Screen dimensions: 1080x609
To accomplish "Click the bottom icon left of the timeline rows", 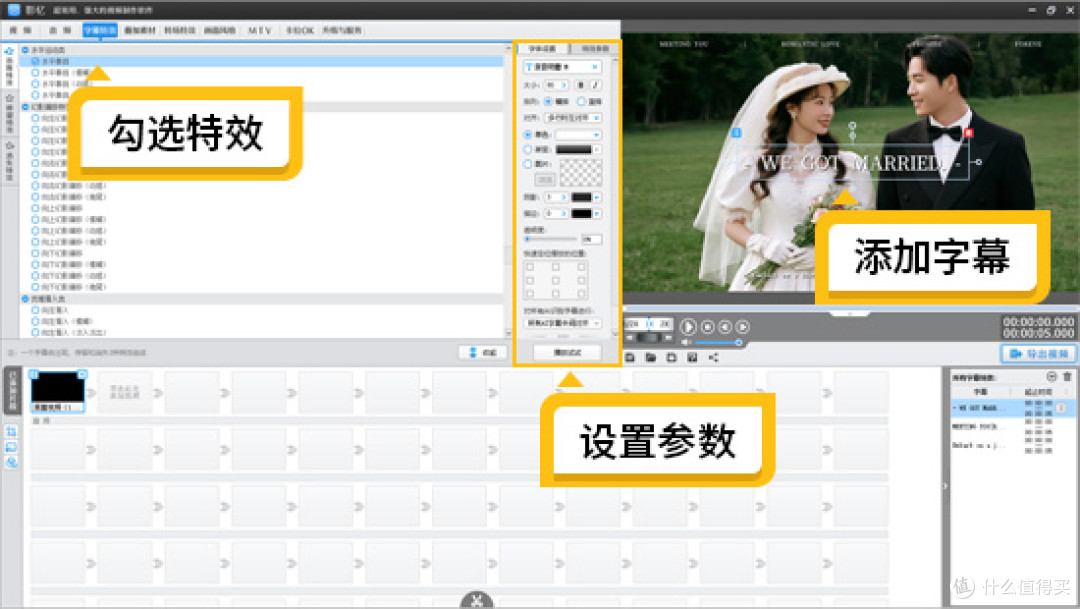I will click(x=12, y=462).
